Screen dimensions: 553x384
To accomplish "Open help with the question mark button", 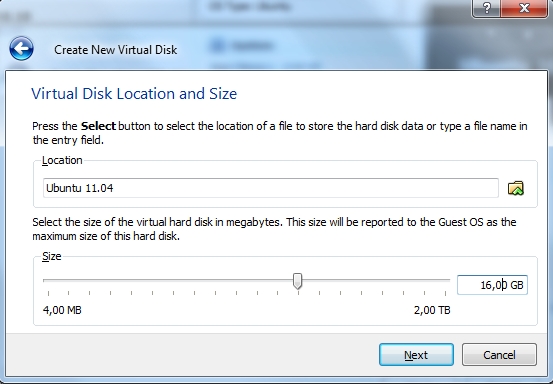I will [x=486, y=8].
